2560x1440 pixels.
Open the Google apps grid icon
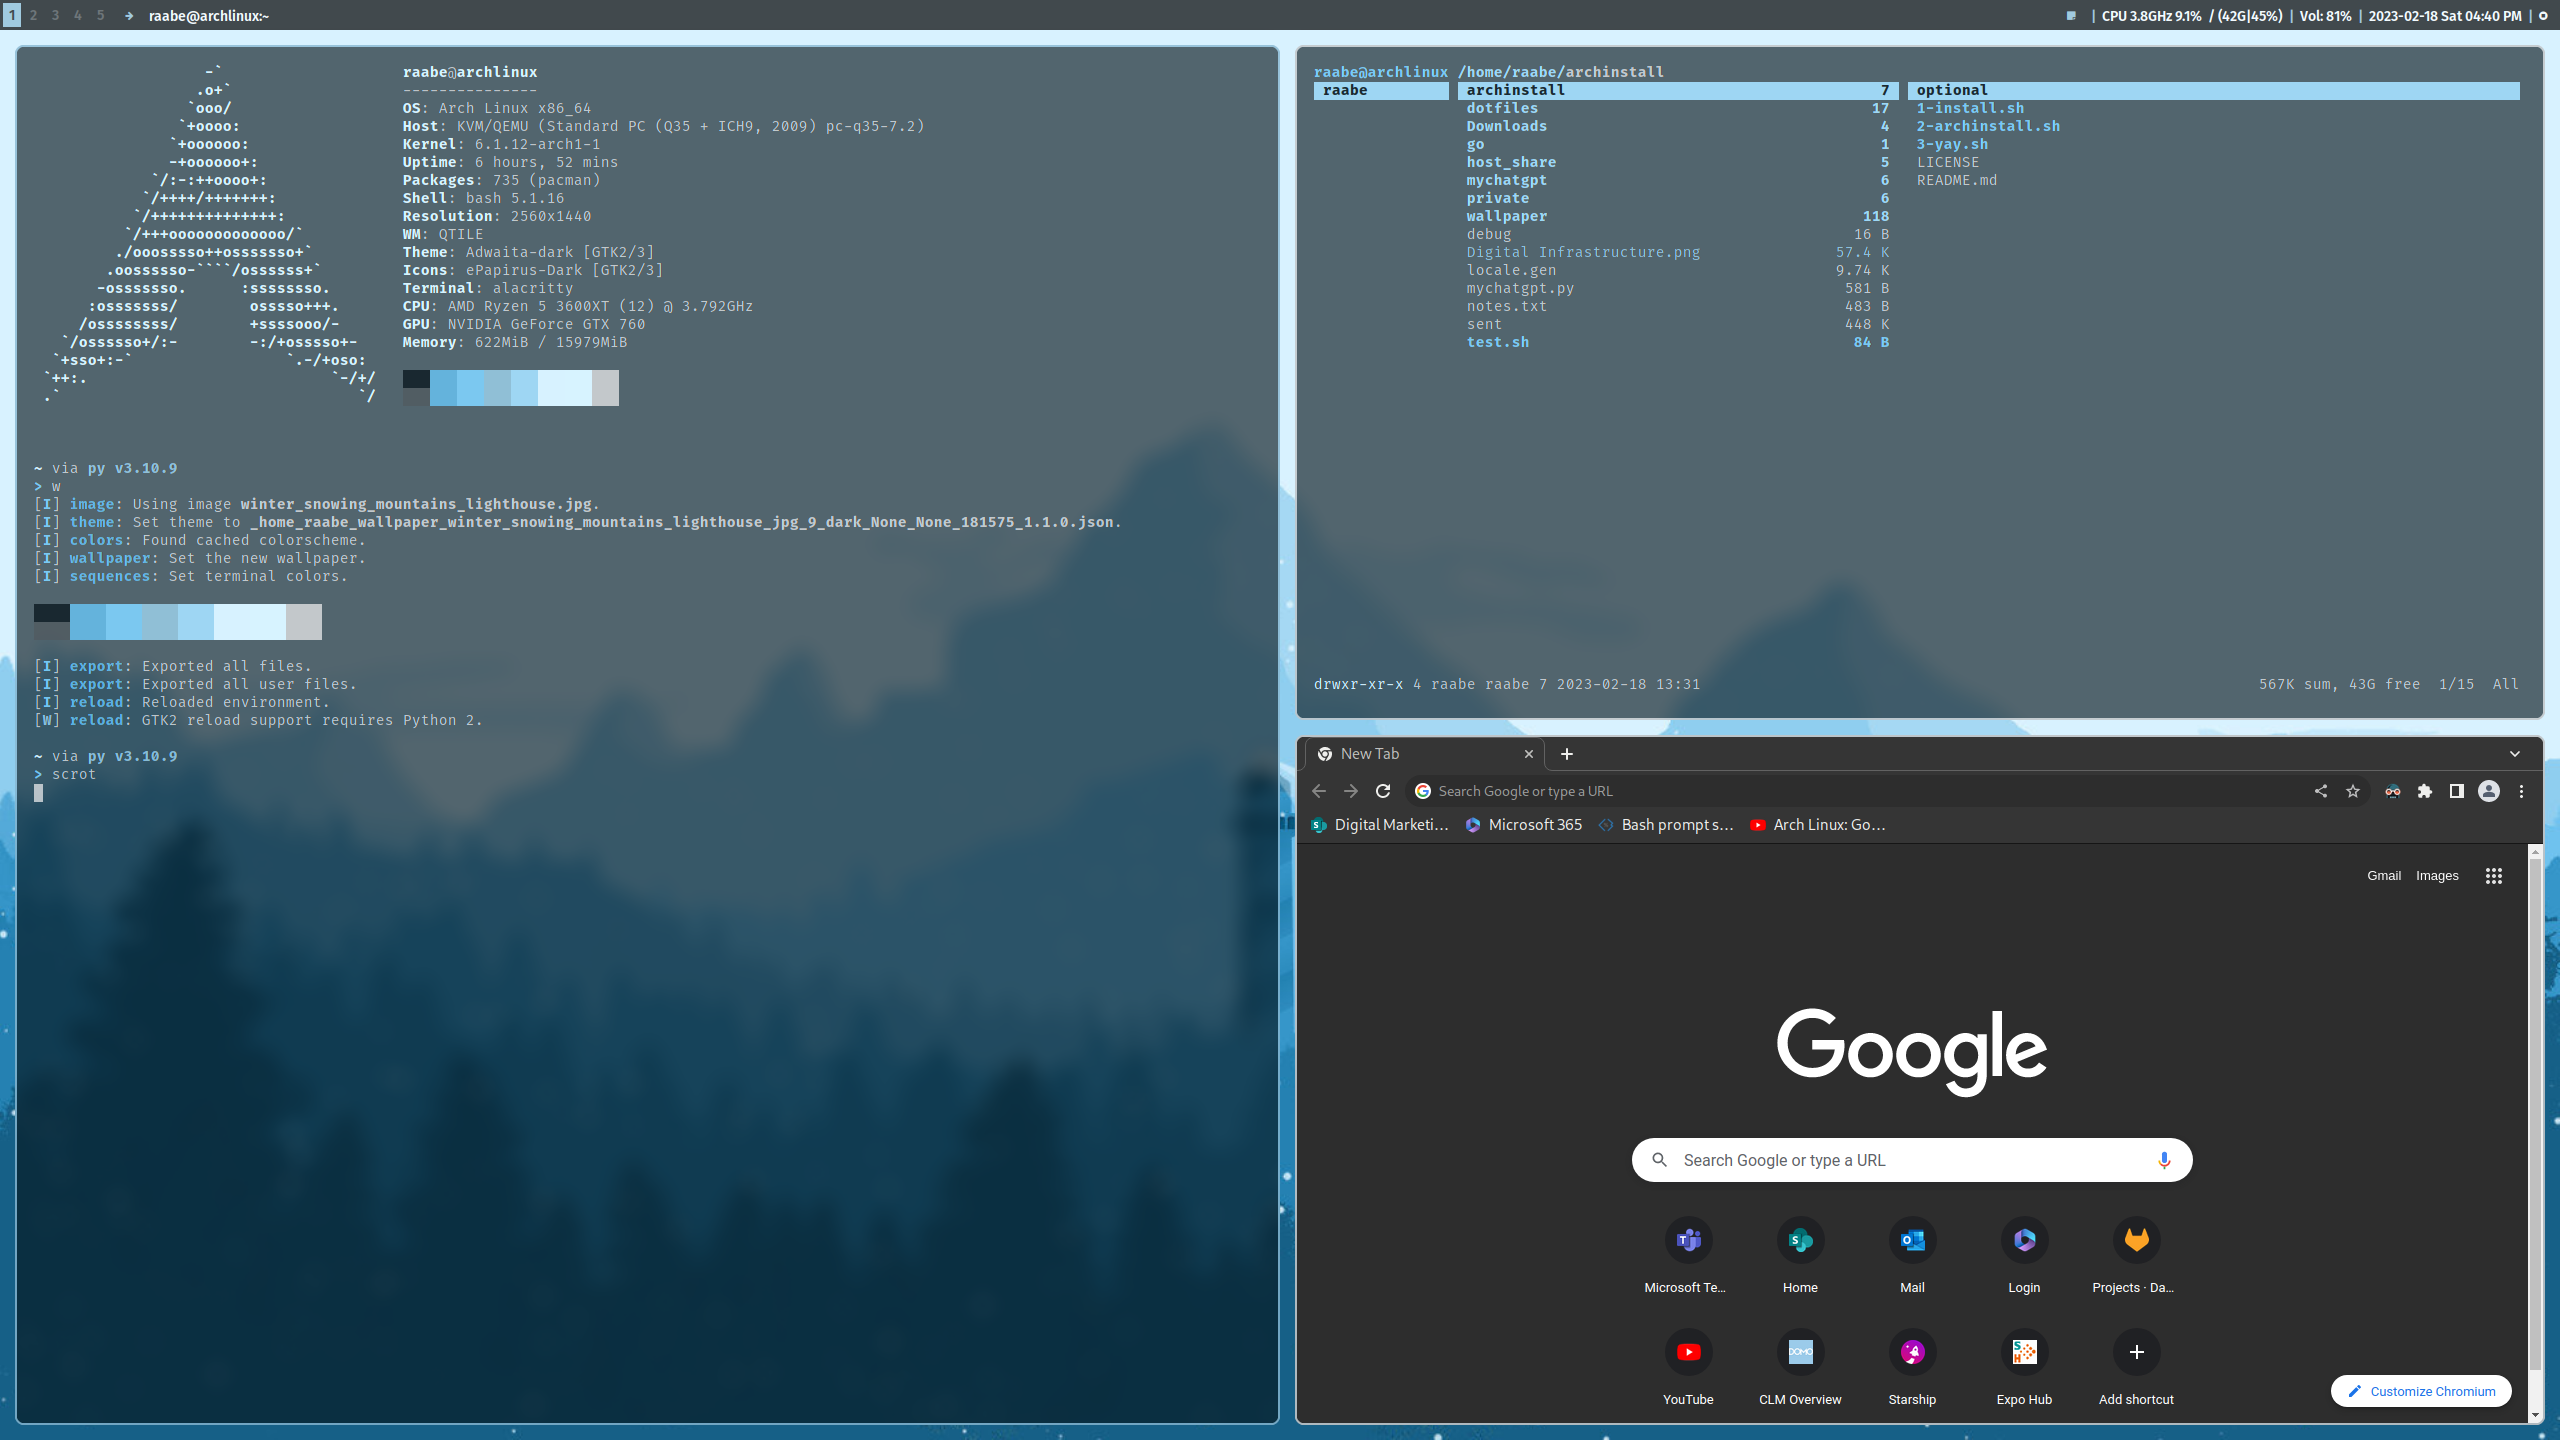coord(2494,876)
